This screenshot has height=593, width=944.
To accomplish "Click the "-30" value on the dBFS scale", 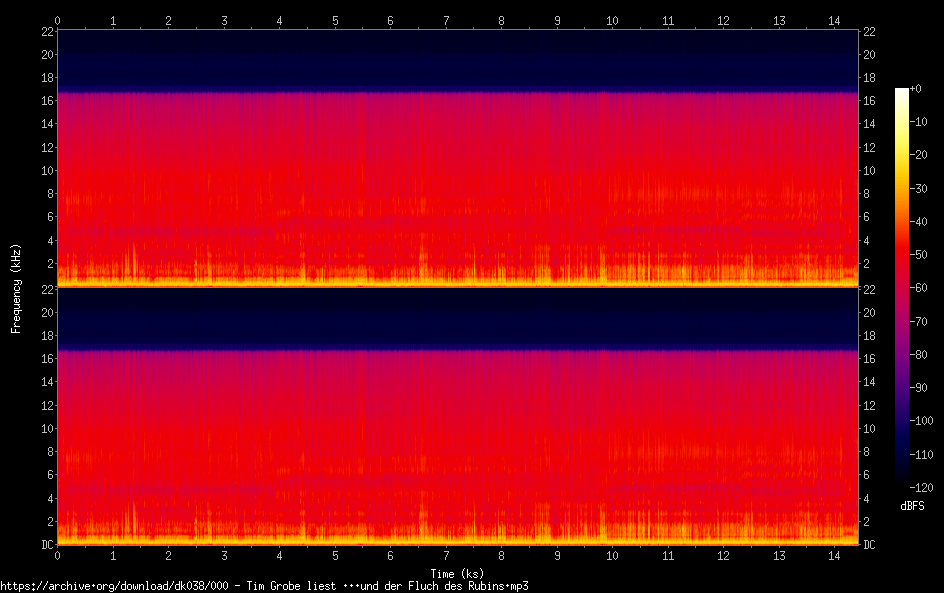I will (x=919, y=188).
